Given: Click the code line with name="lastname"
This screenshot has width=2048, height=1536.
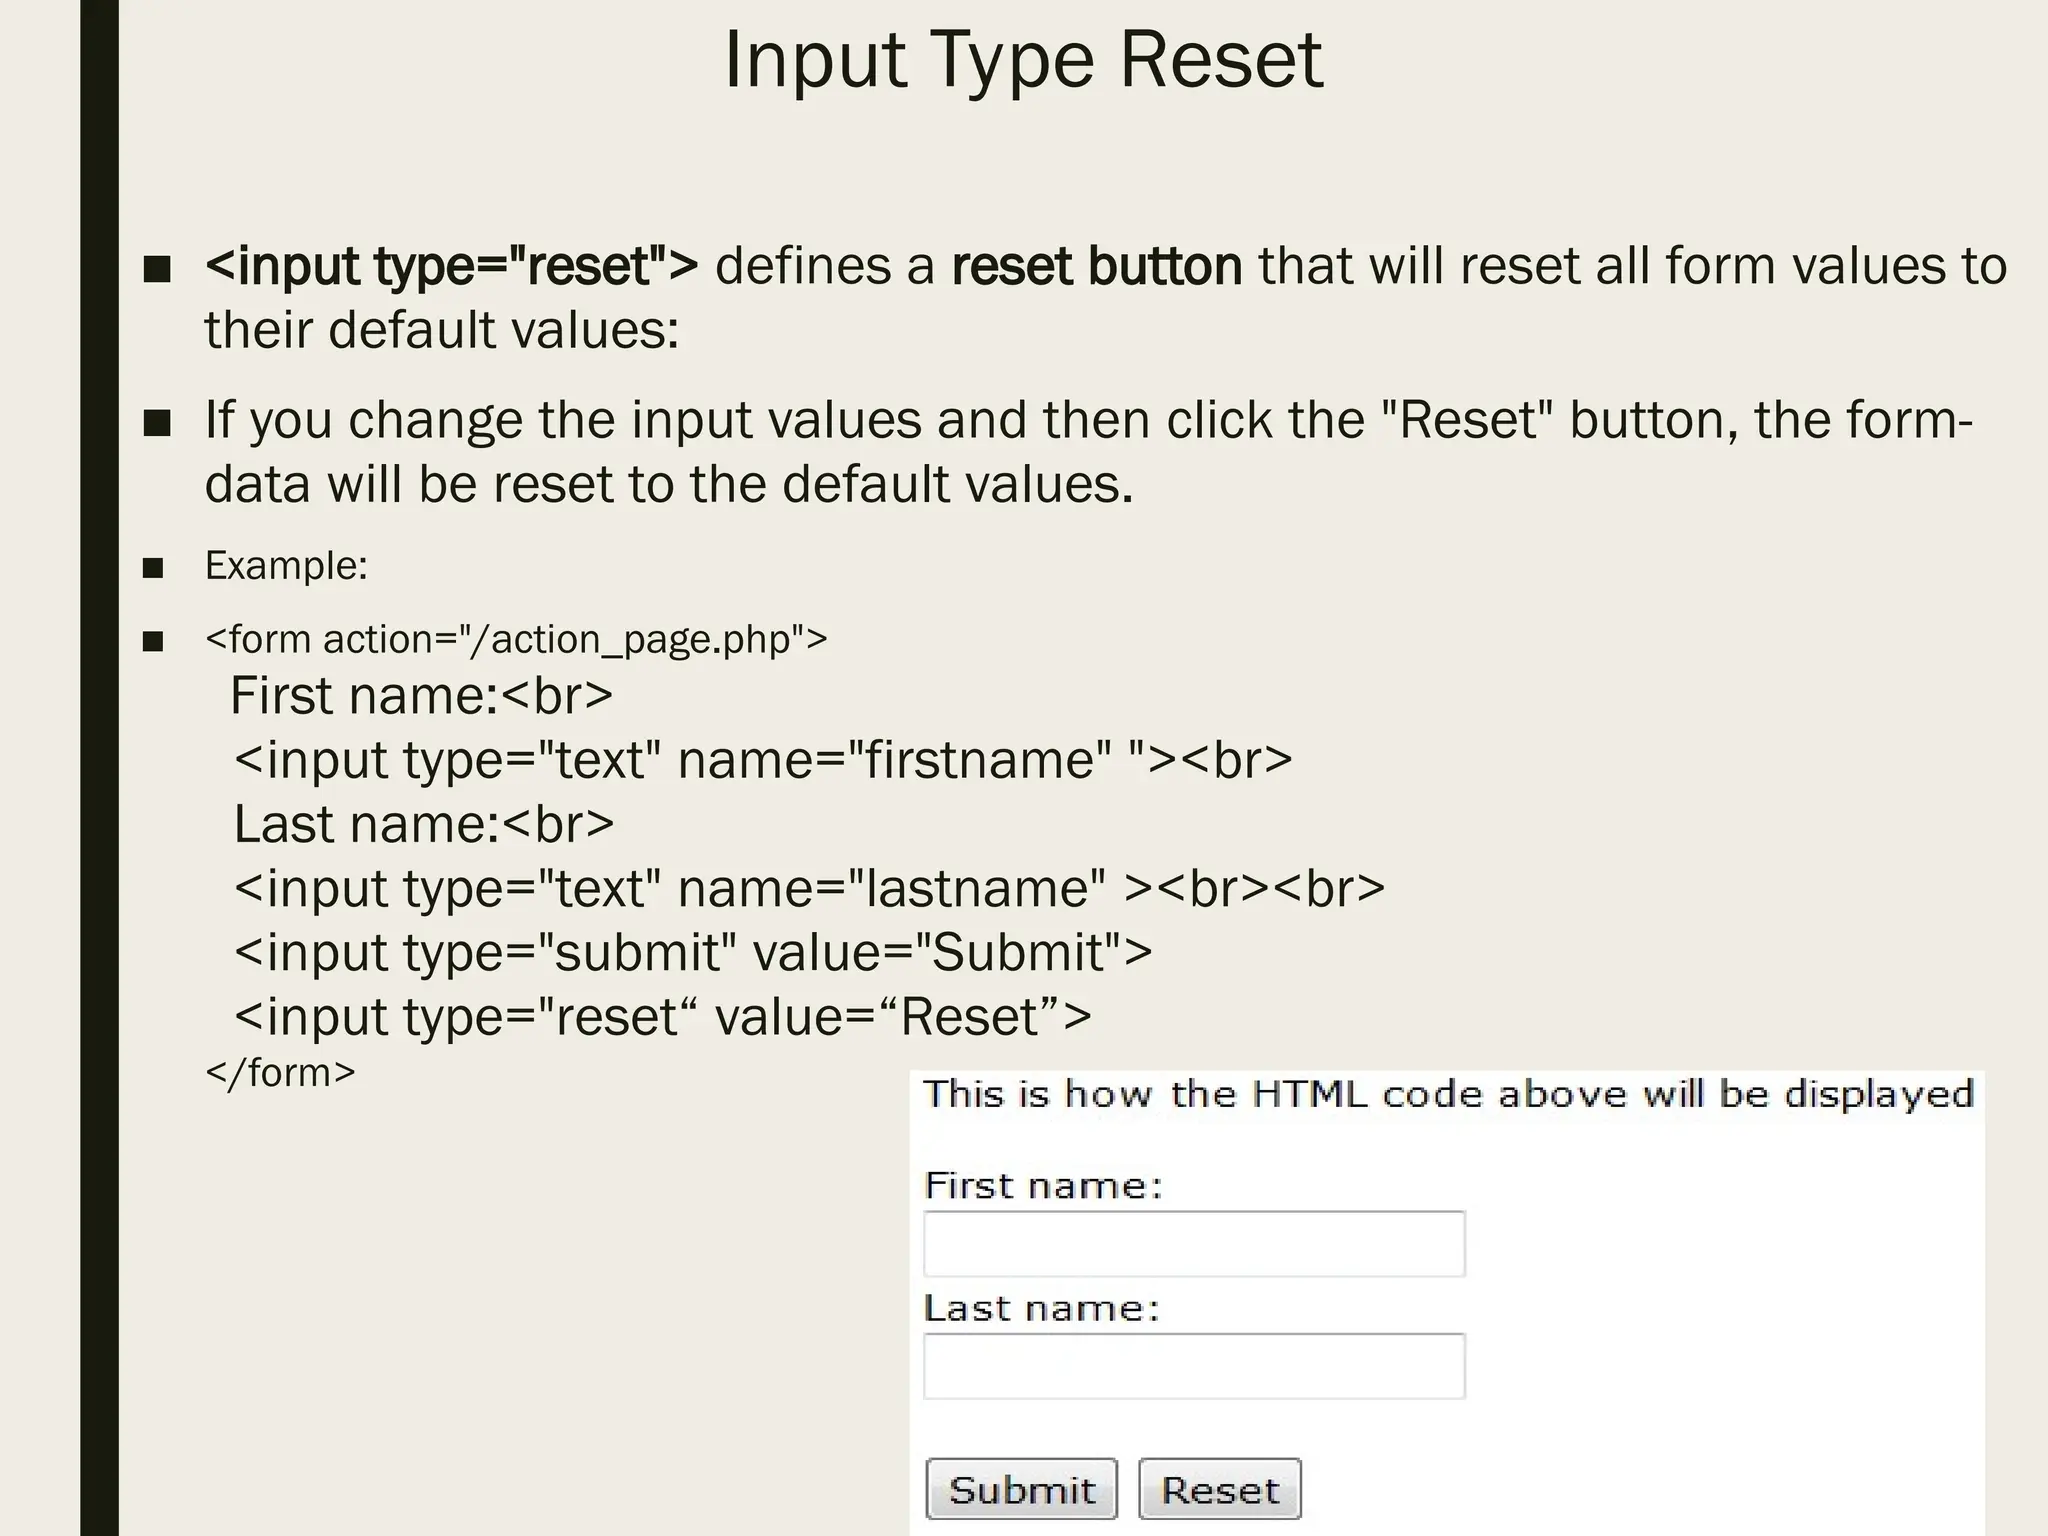Looking at the screenshot, I should coord(809,888).
